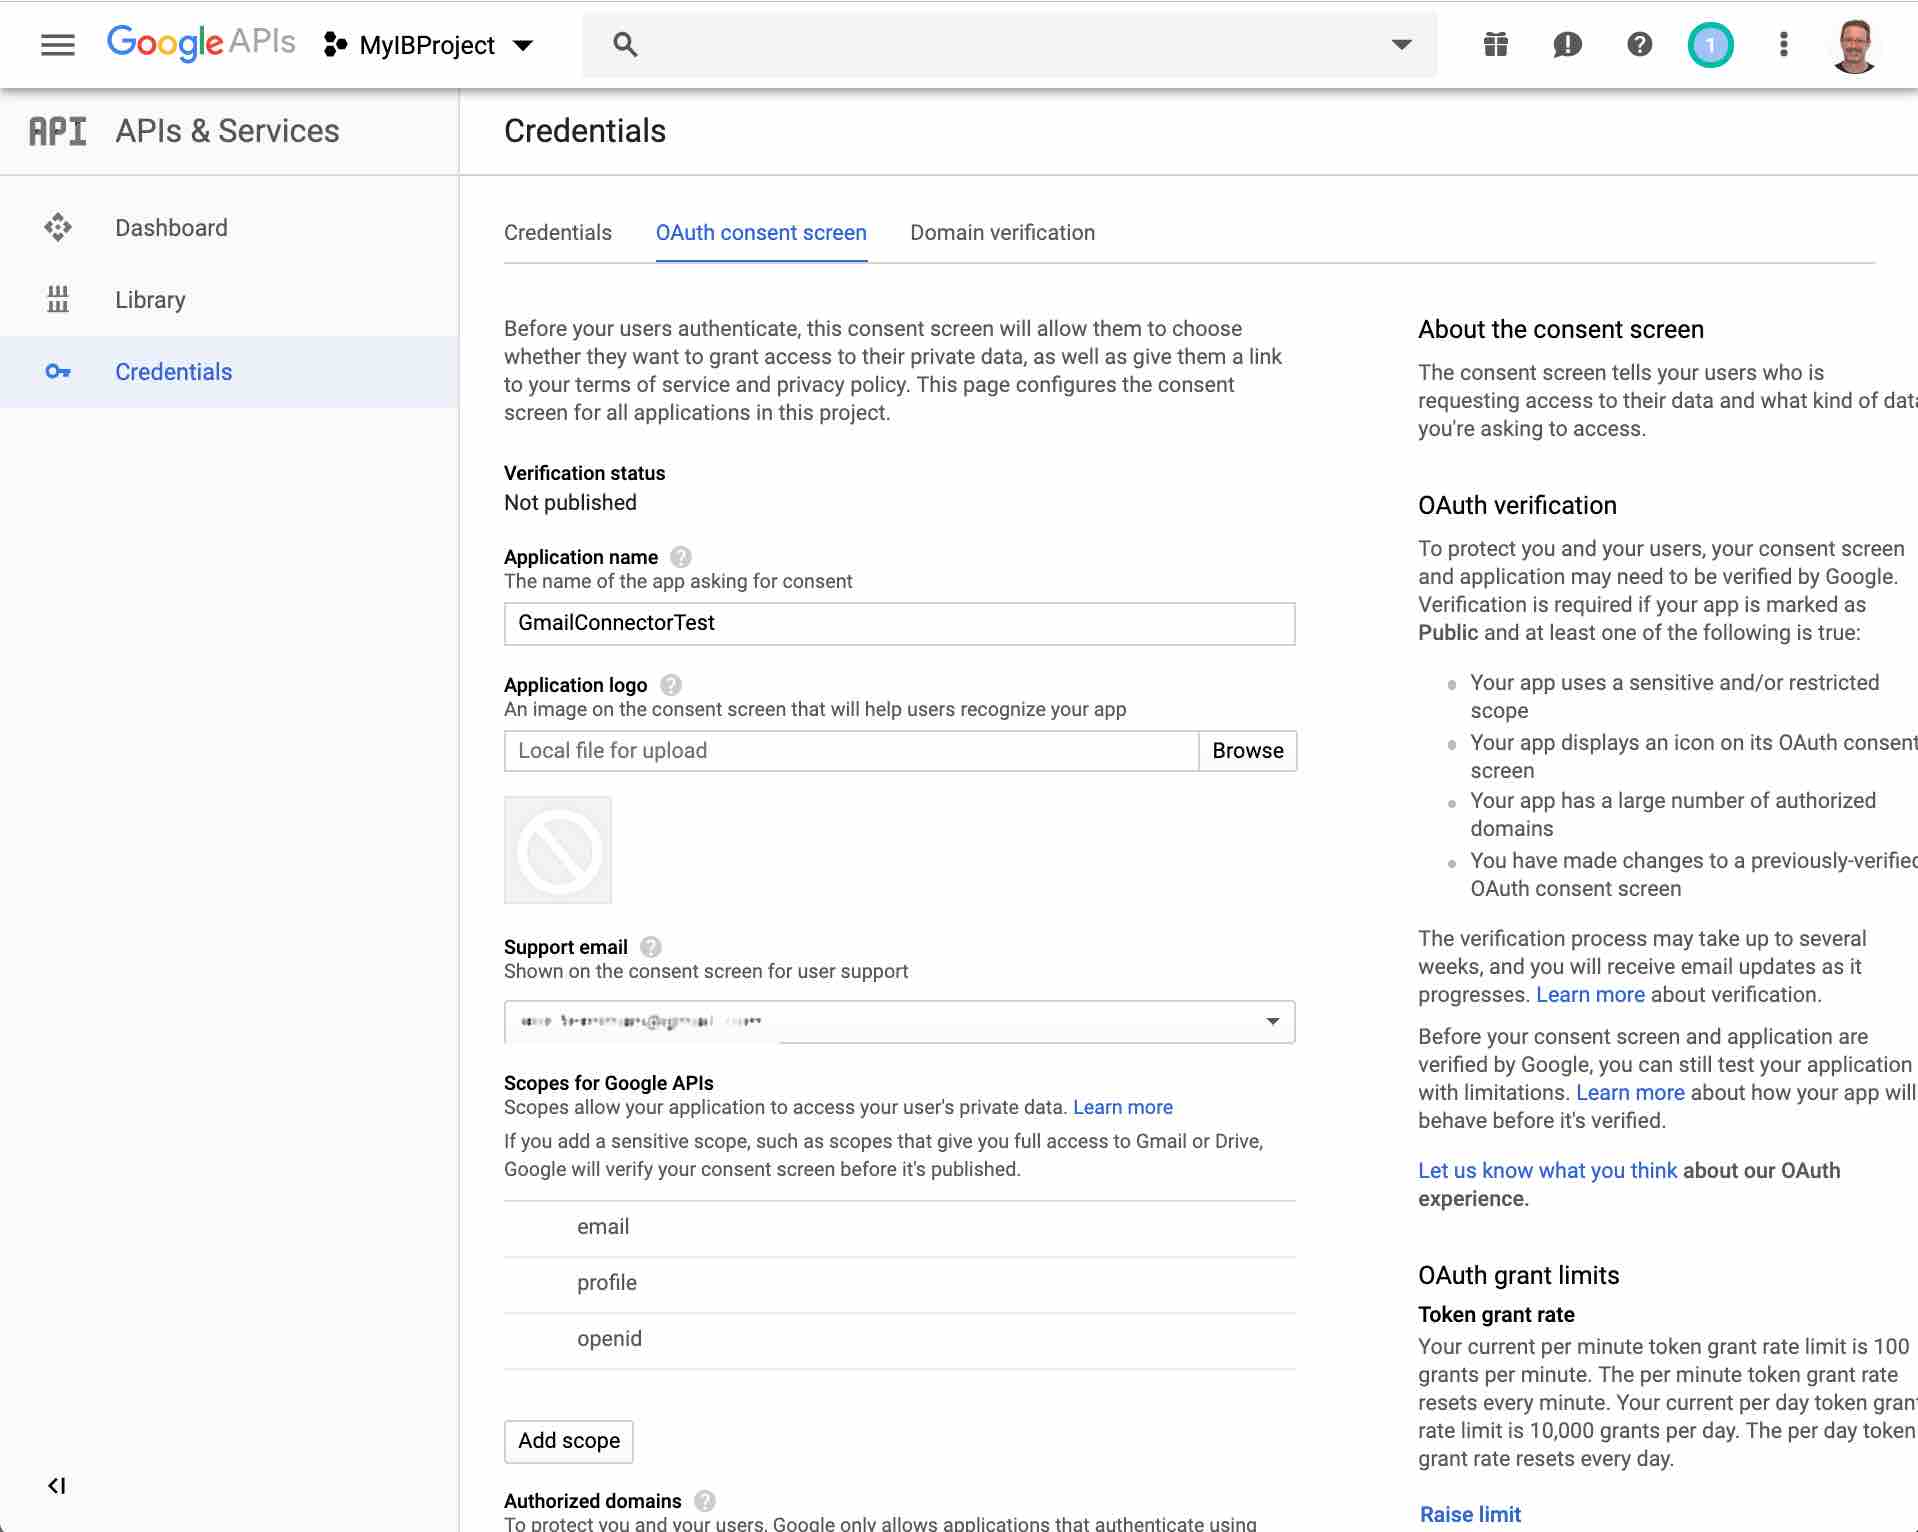The height and width of the screenshot is (1532, 1918).
Task: Click the API section icon
Action: pos(57,131)
